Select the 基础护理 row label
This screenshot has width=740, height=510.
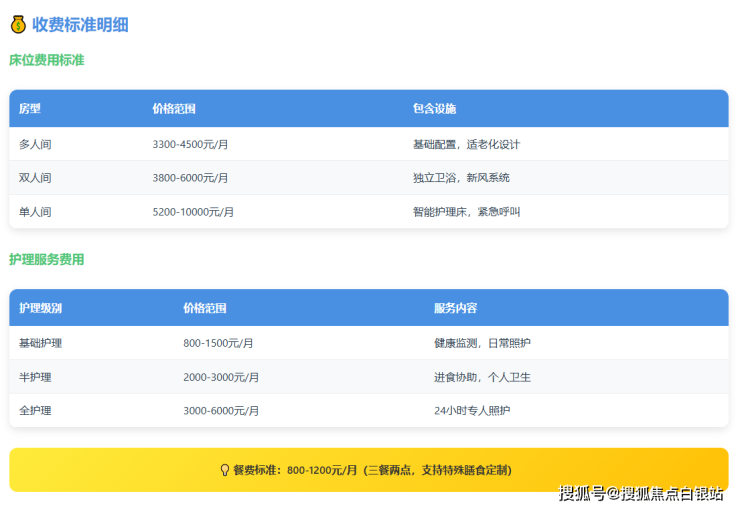40,343
